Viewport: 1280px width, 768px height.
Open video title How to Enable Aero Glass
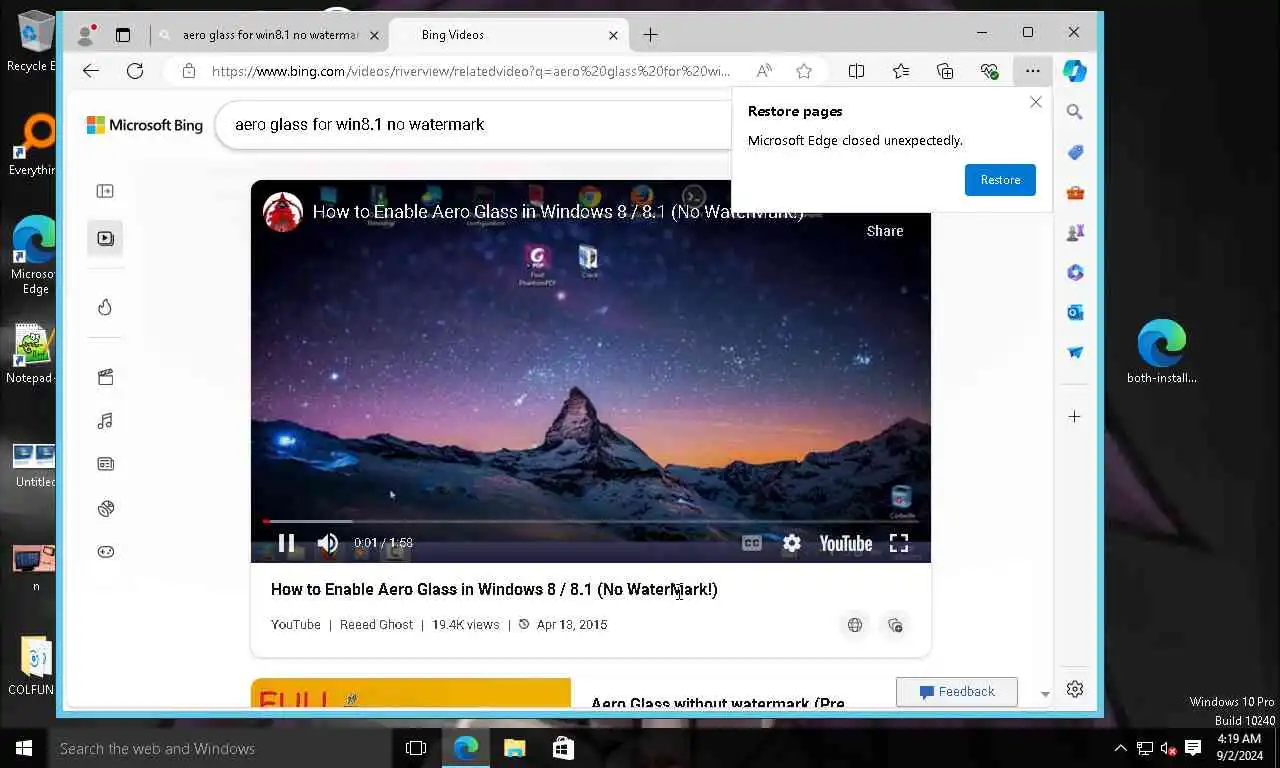[494, 589]
